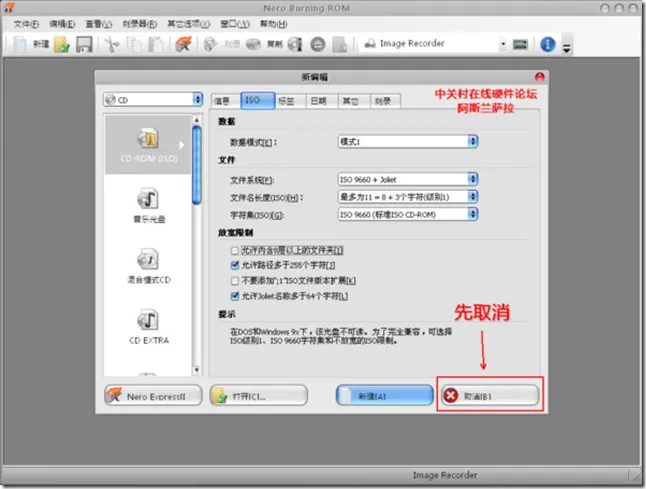Switch to the 刻录 tab
This screenshot has width=646, height=489.
coord(386,101)
